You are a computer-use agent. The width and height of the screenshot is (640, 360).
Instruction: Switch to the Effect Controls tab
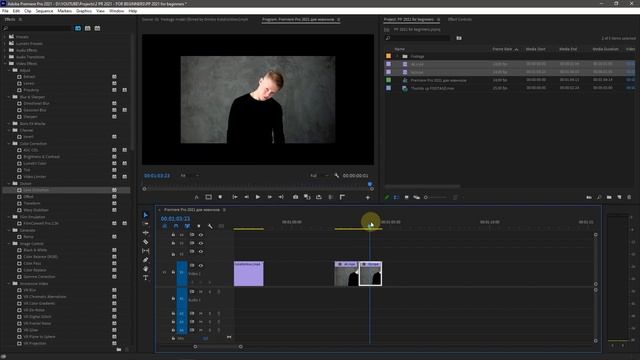459,19
